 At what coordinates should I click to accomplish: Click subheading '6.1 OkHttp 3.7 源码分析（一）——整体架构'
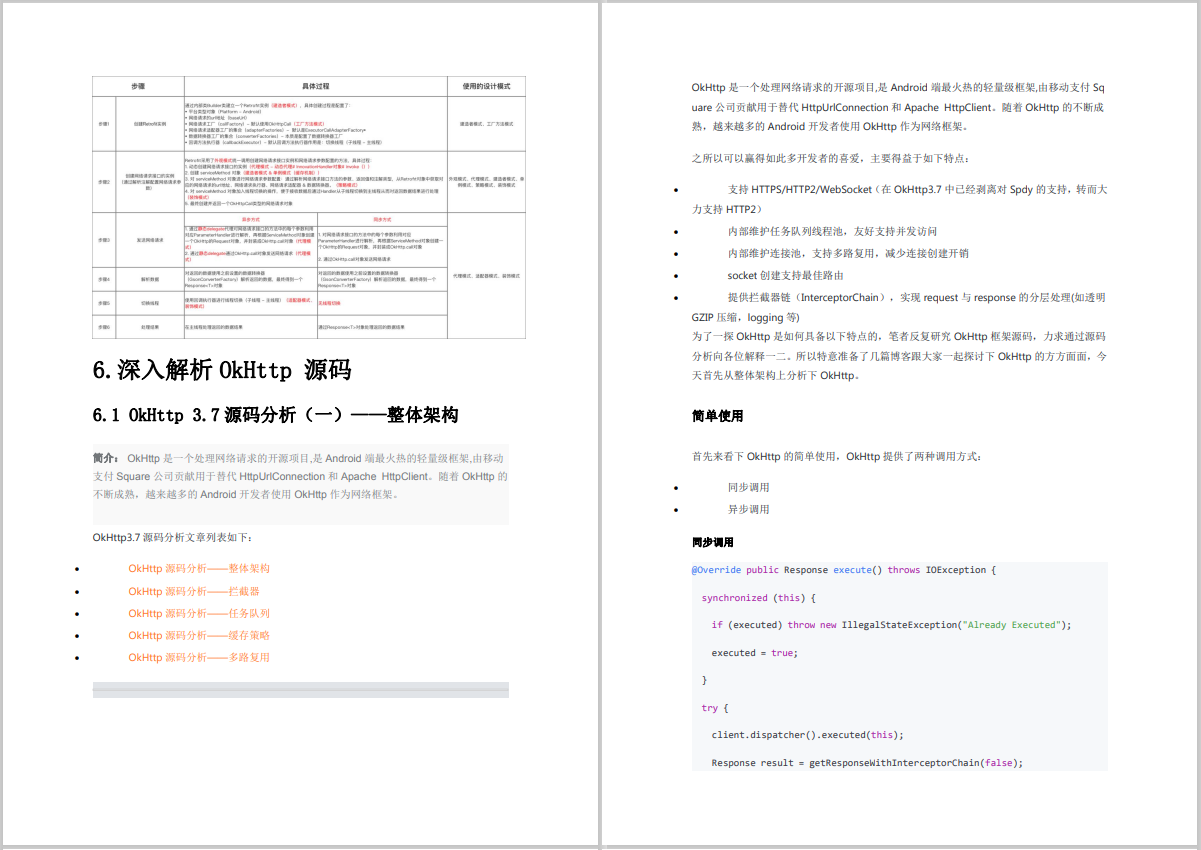(275, 414)
